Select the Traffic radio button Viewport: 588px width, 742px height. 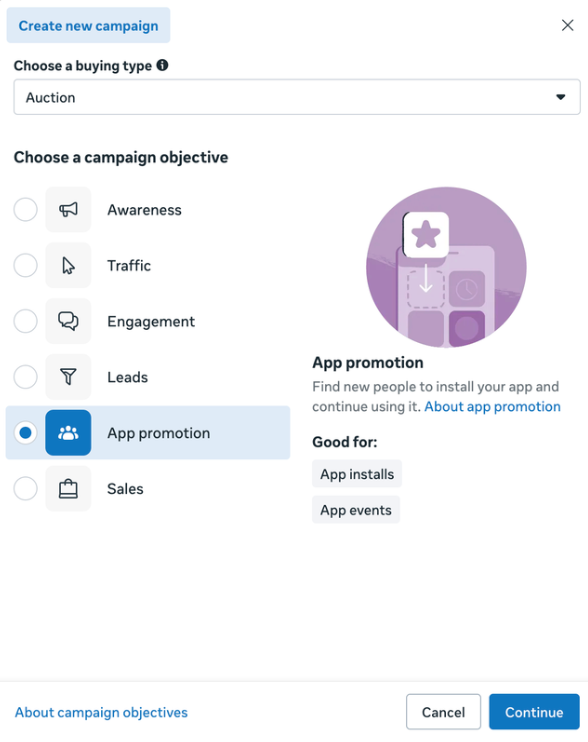point(26,265)
